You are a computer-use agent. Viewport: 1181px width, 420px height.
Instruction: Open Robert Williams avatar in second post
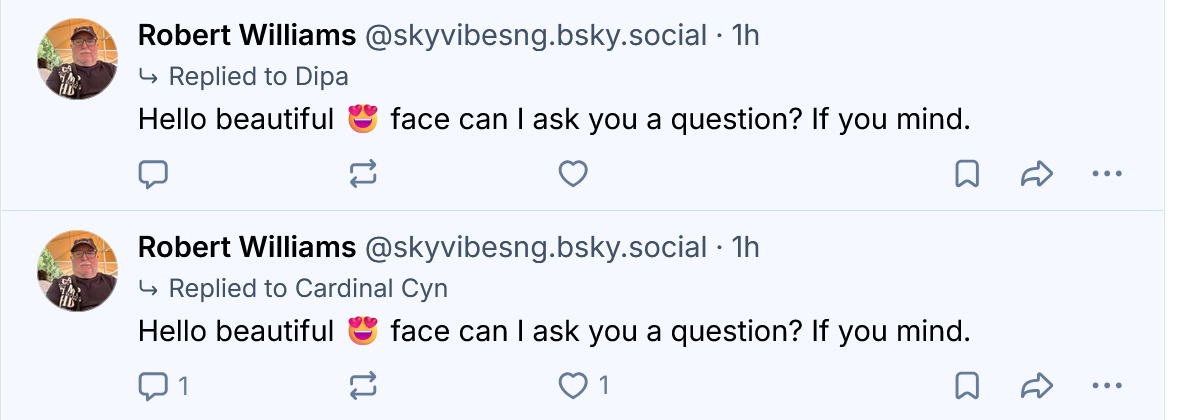coord(77,270)
